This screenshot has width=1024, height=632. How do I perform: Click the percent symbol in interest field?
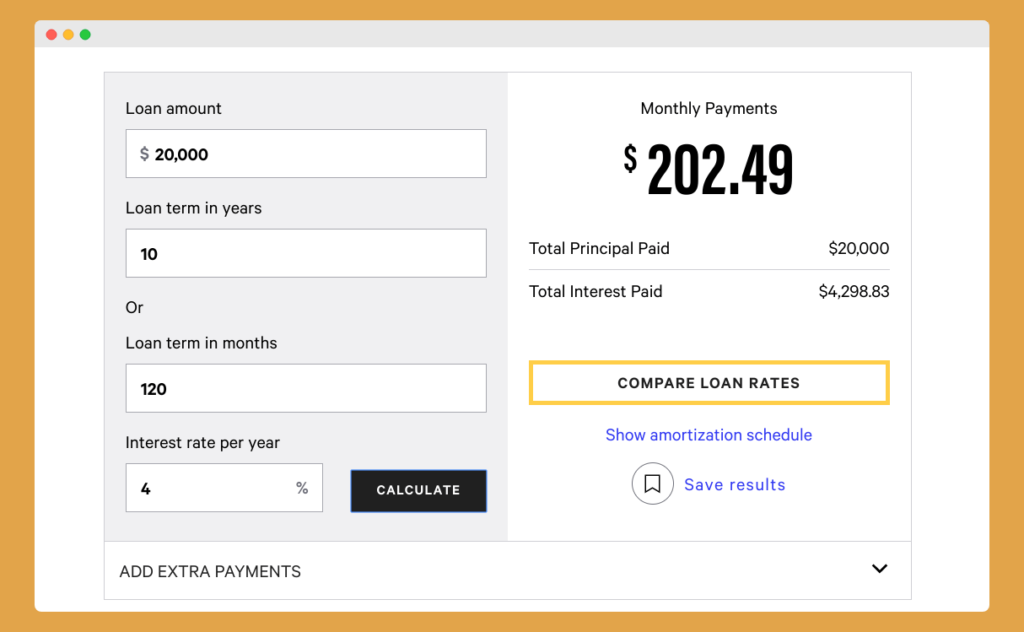click(x=302, y=488)
